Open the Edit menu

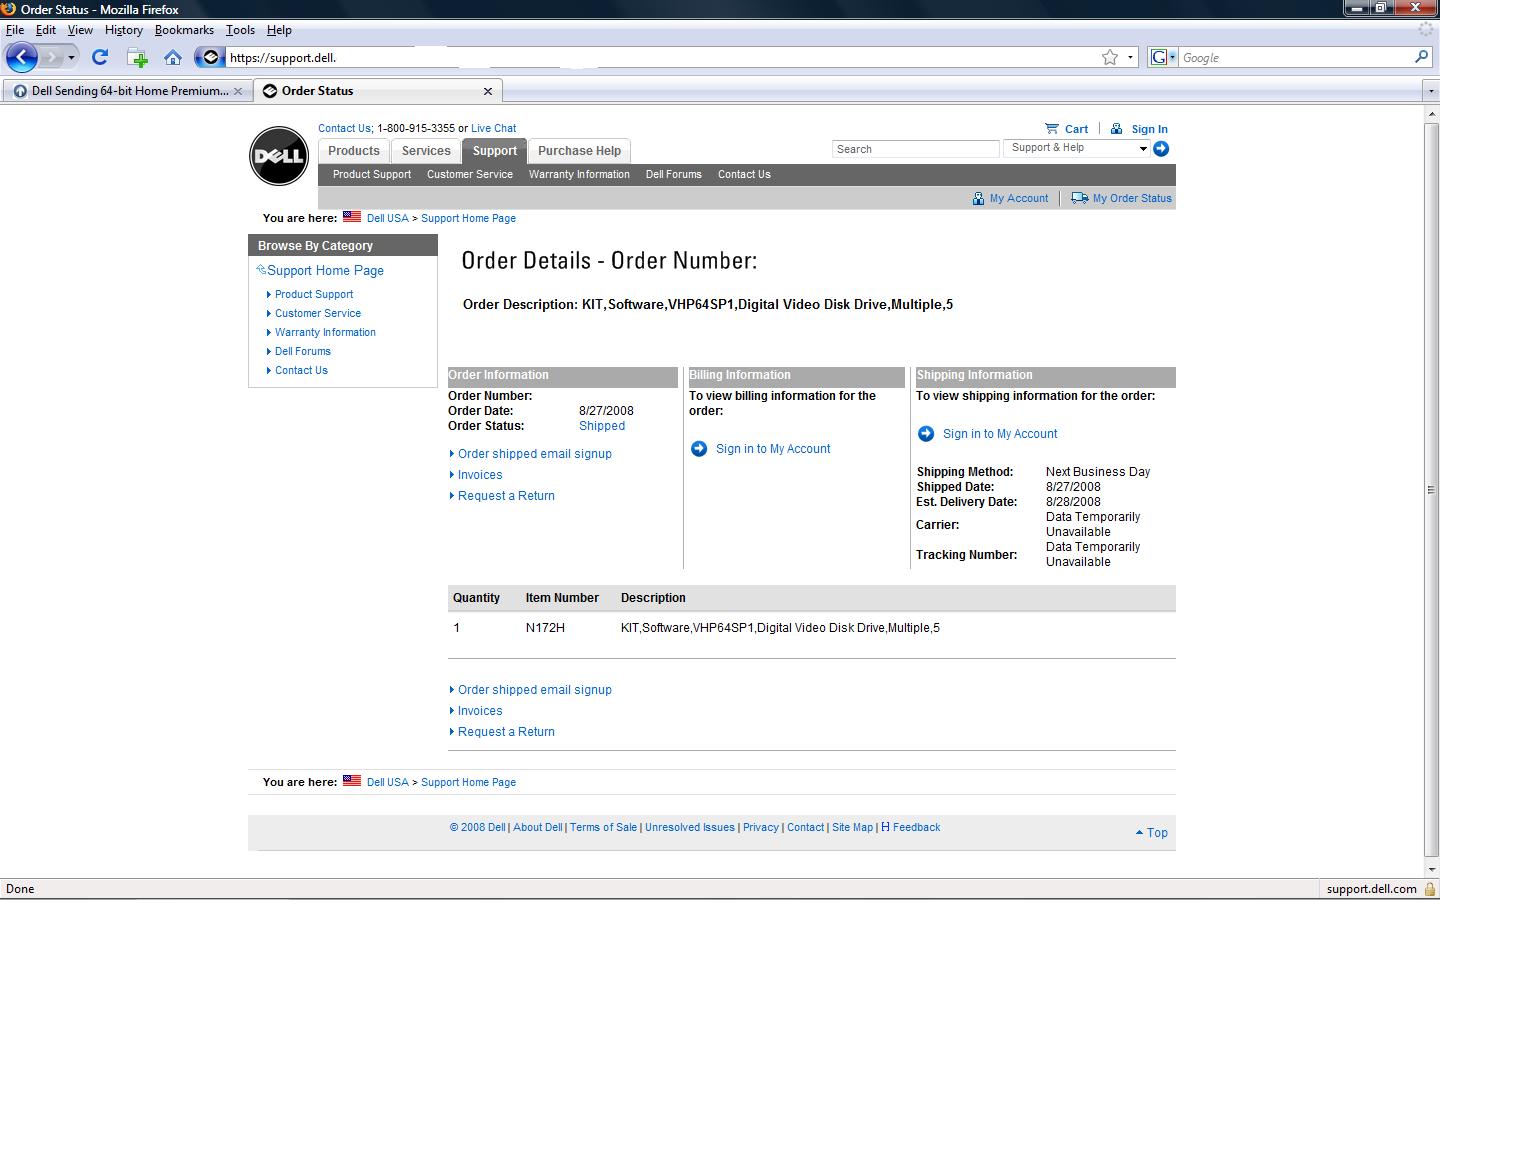pos(46,30)
